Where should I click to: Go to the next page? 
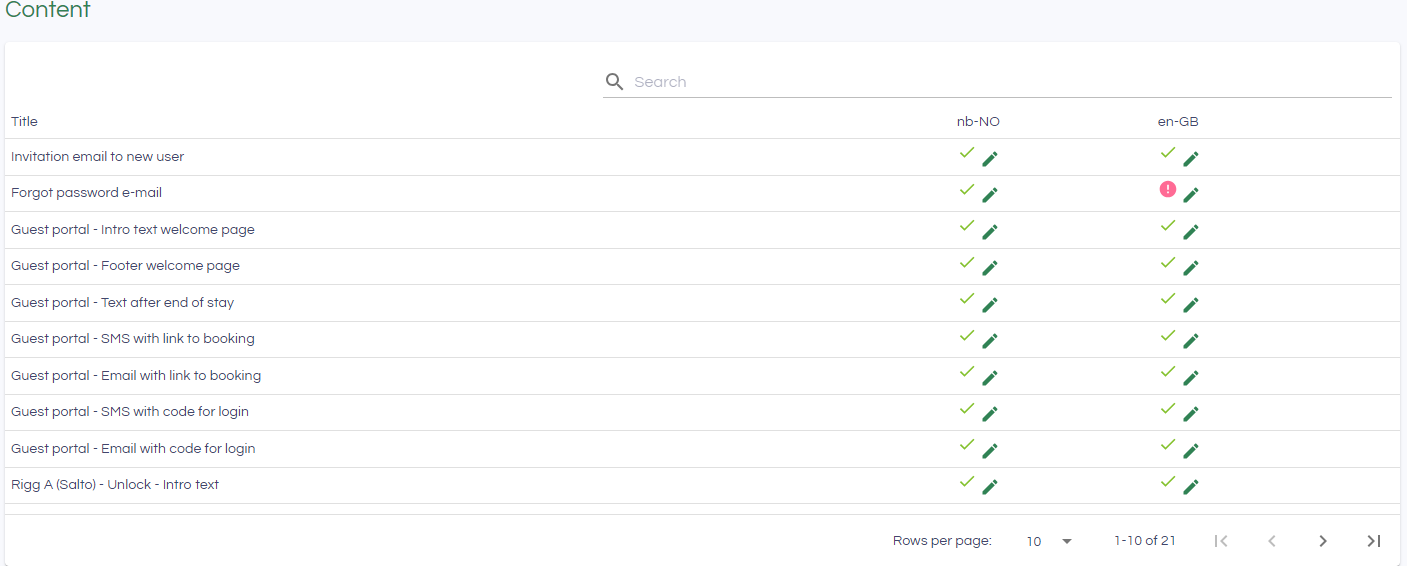[1323, 541]
